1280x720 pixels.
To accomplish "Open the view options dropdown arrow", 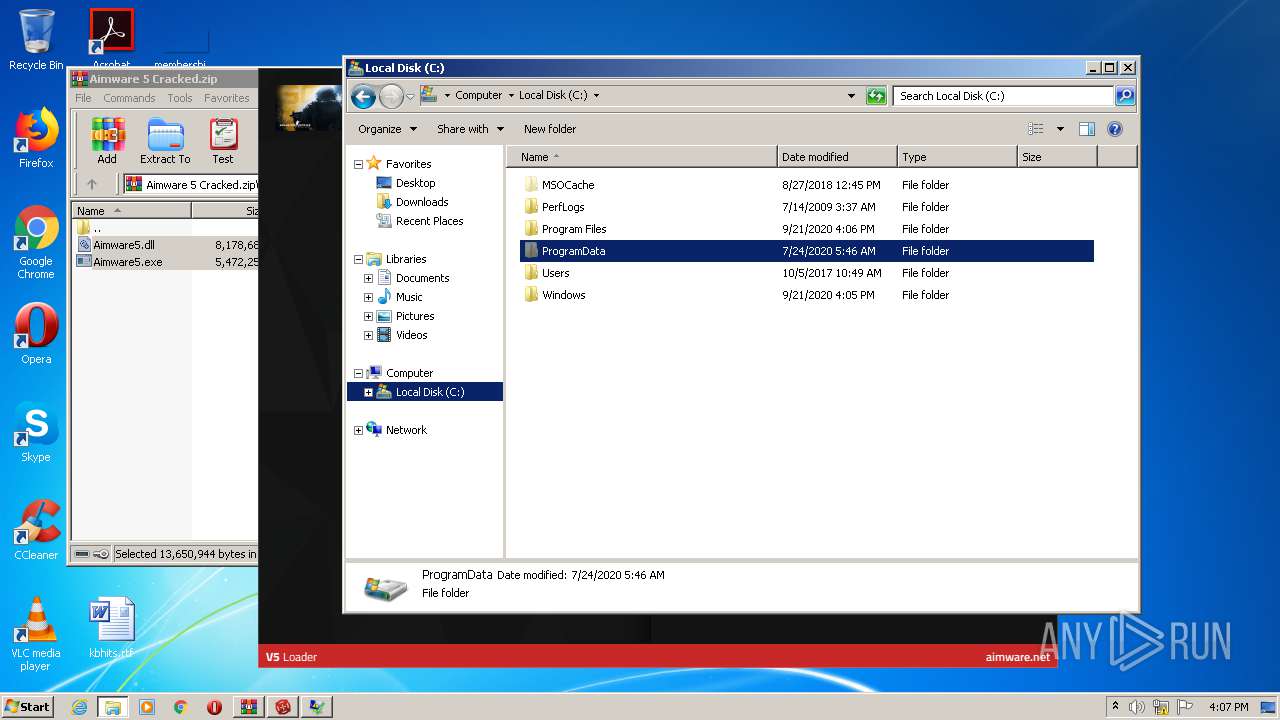I will [x=1060, y=129].
